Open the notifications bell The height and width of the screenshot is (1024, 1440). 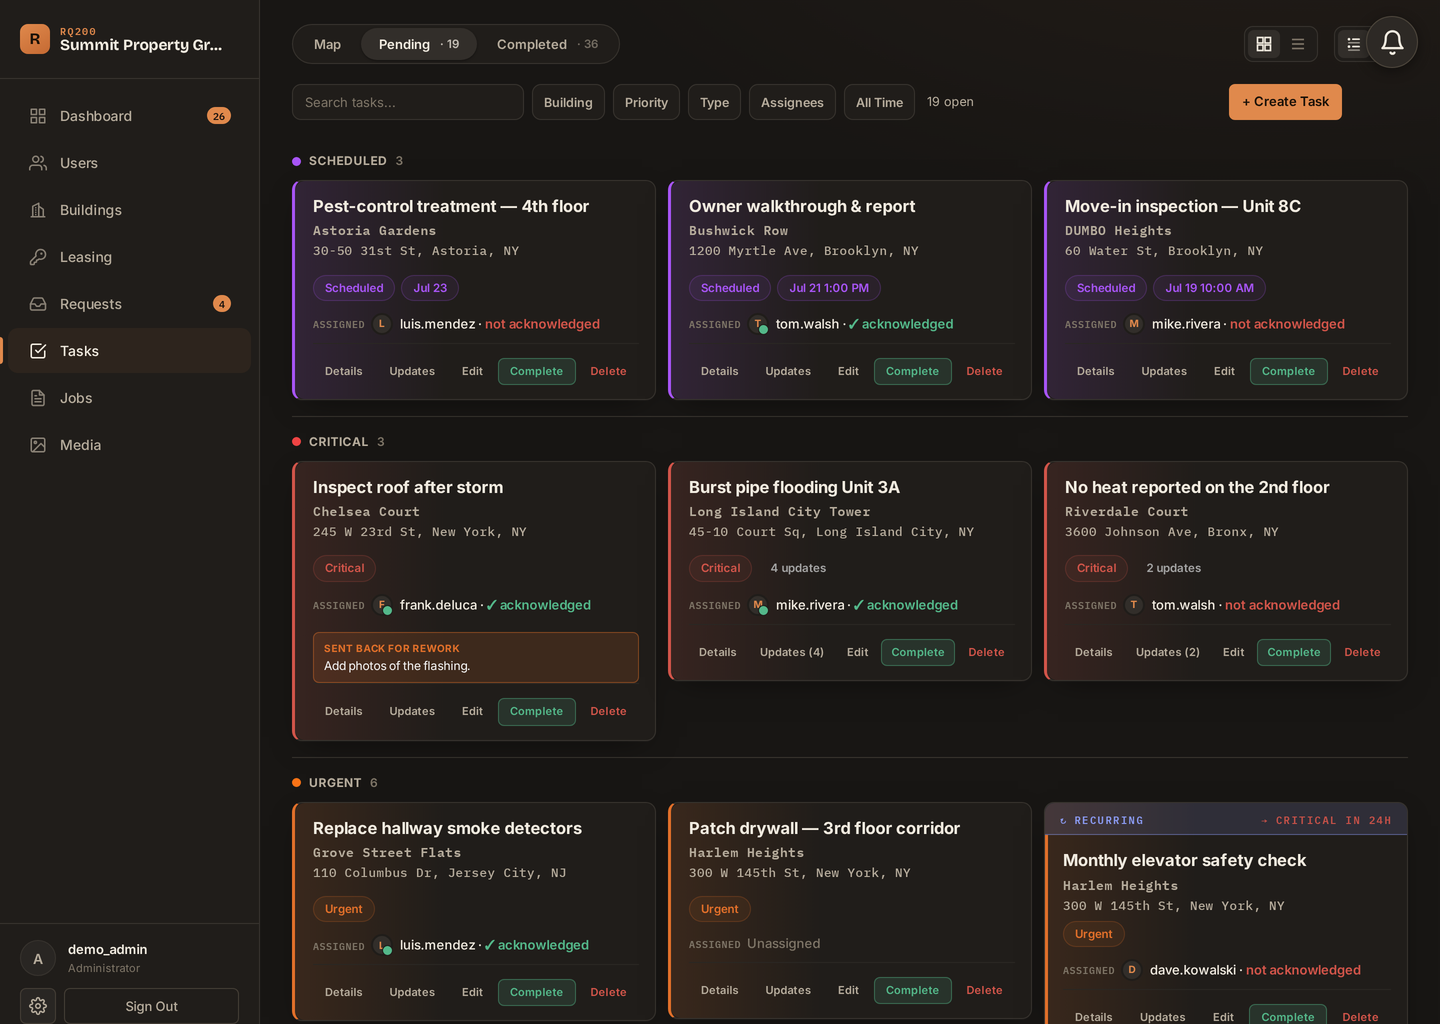[x=1392, y=42]
